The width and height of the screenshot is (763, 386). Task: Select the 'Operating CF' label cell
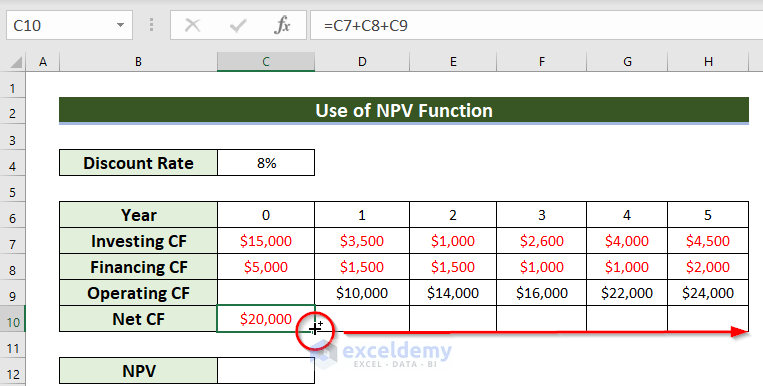(138, 293)
